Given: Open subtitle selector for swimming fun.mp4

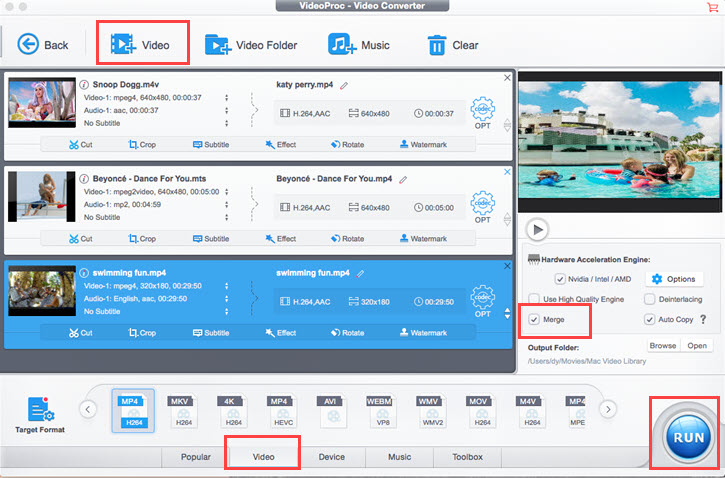Looking at the screenshot, I should [227, 312].
